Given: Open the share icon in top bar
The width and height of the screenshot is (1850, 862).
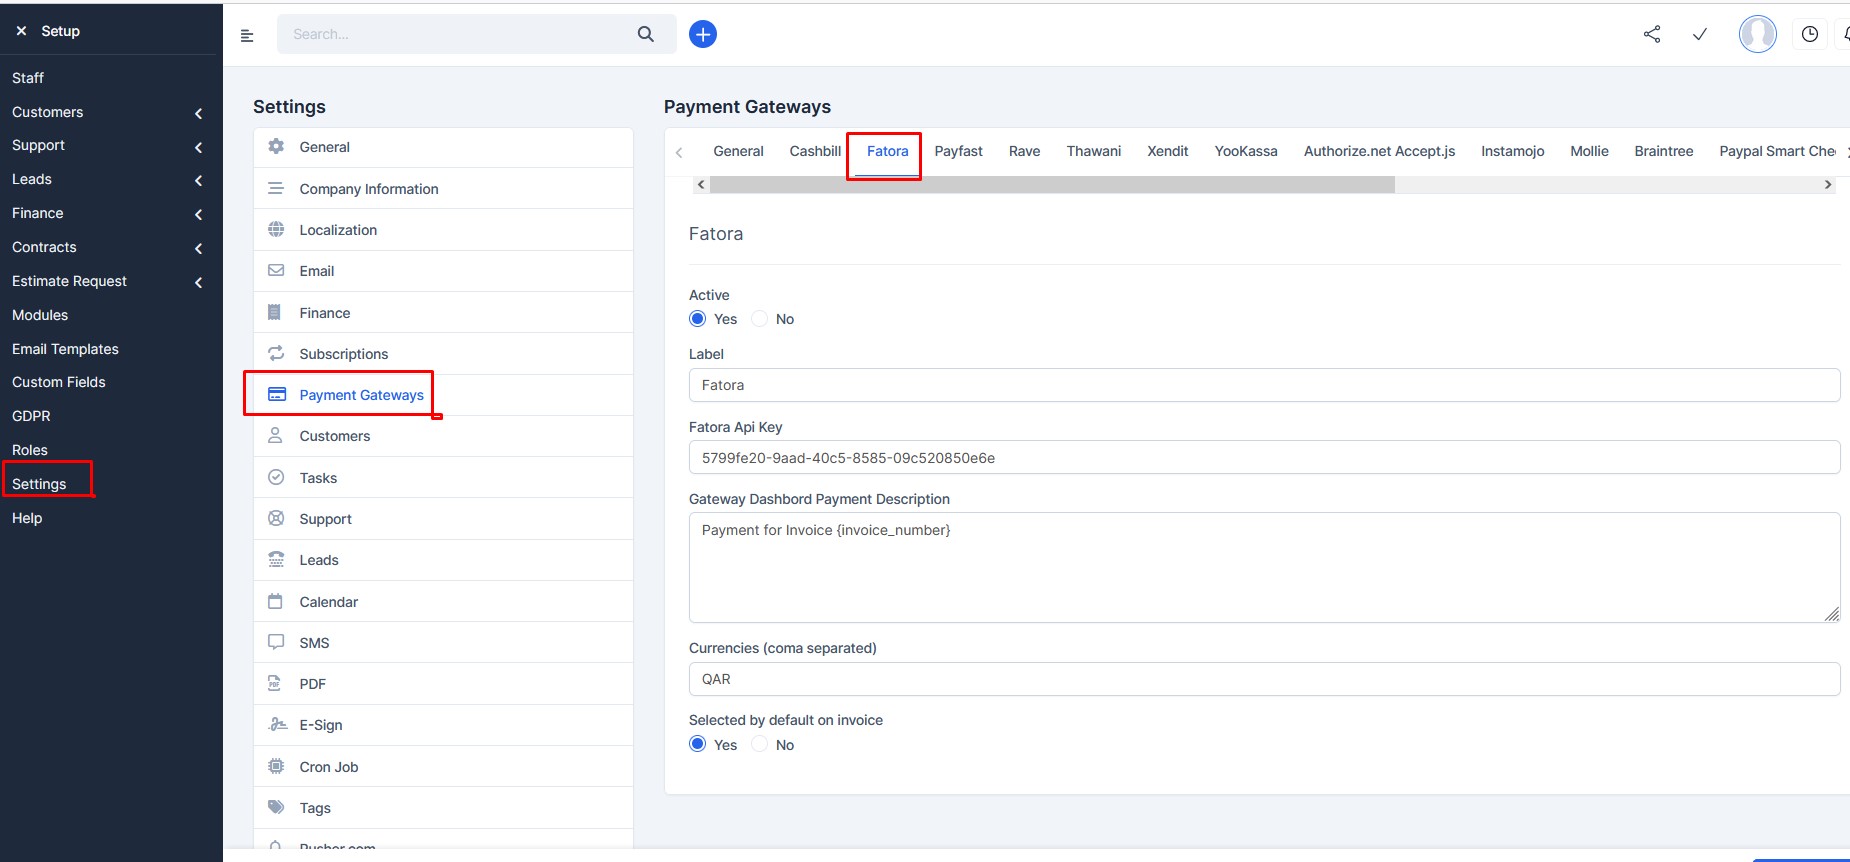Looking at the screenshot, I should (x=1652, y=34).
